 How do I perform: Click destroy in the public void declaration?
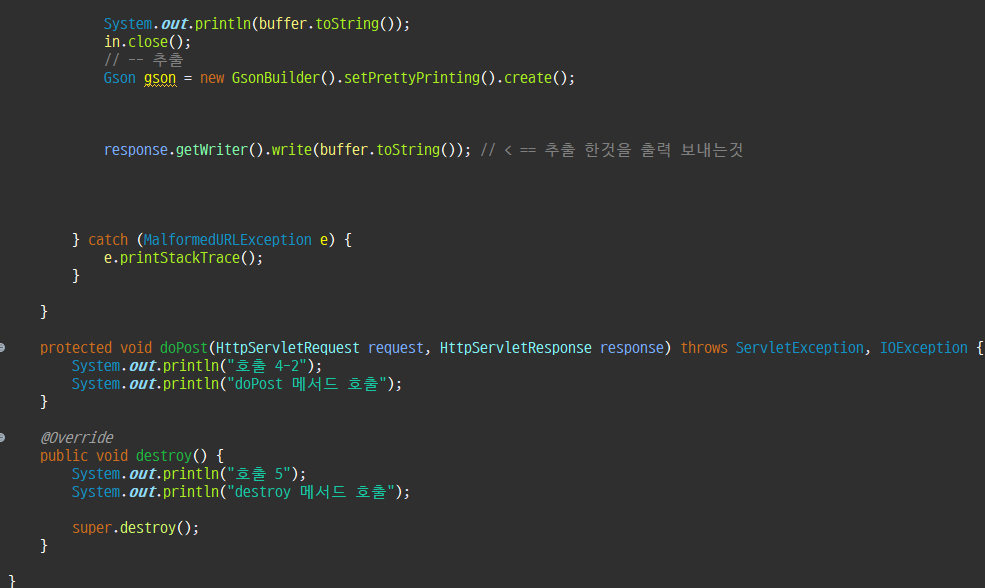click(x=164, y=456)
